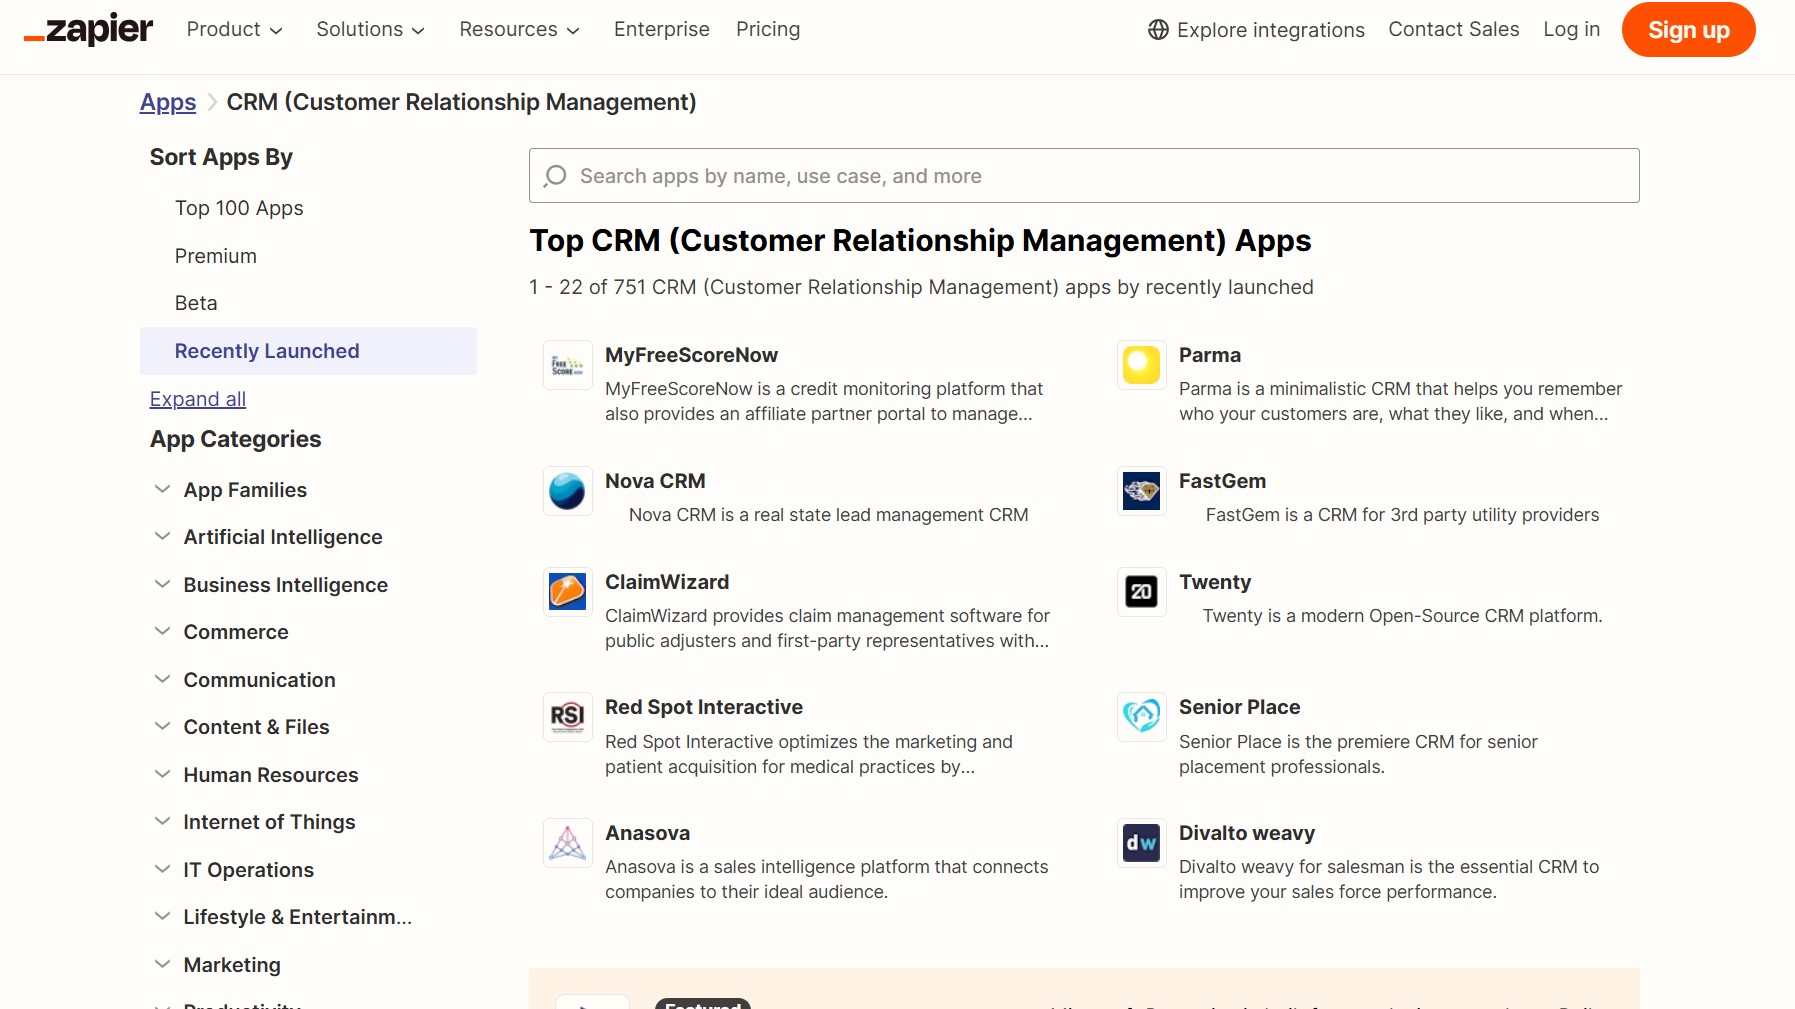Click the Nova CRM globe icon

tap(567, 491)
